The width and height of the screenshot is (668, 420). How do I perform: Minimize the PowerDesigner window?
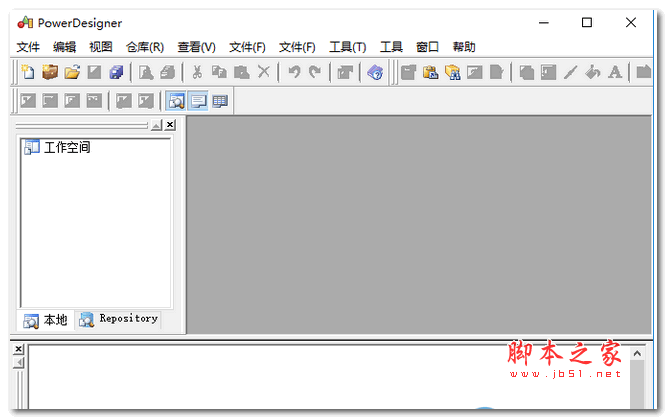(x=544, y=23)
